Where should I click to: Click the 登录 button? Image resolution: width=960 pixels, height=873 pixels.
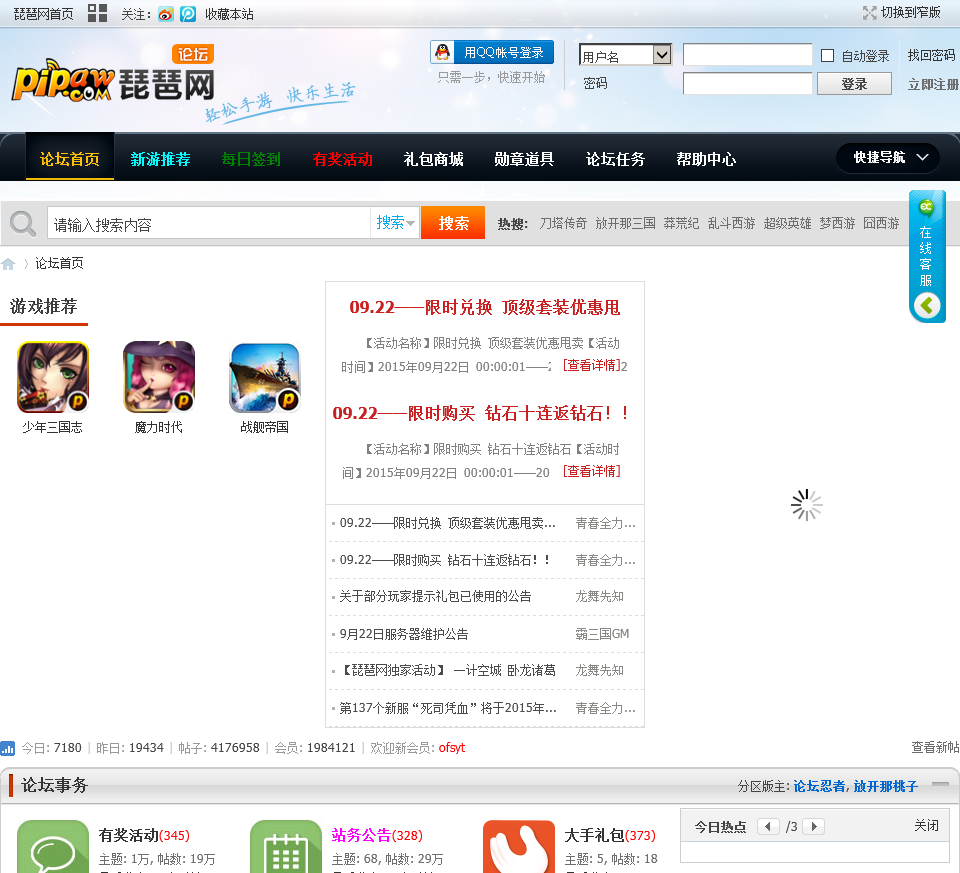pos(854,84)
